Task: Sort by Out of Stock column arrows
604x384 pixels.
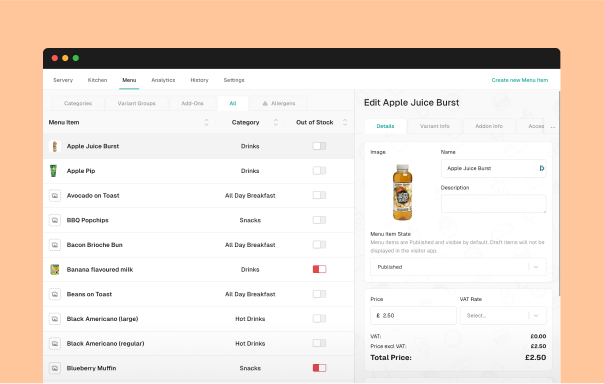Action: click(x=345, y=122)
